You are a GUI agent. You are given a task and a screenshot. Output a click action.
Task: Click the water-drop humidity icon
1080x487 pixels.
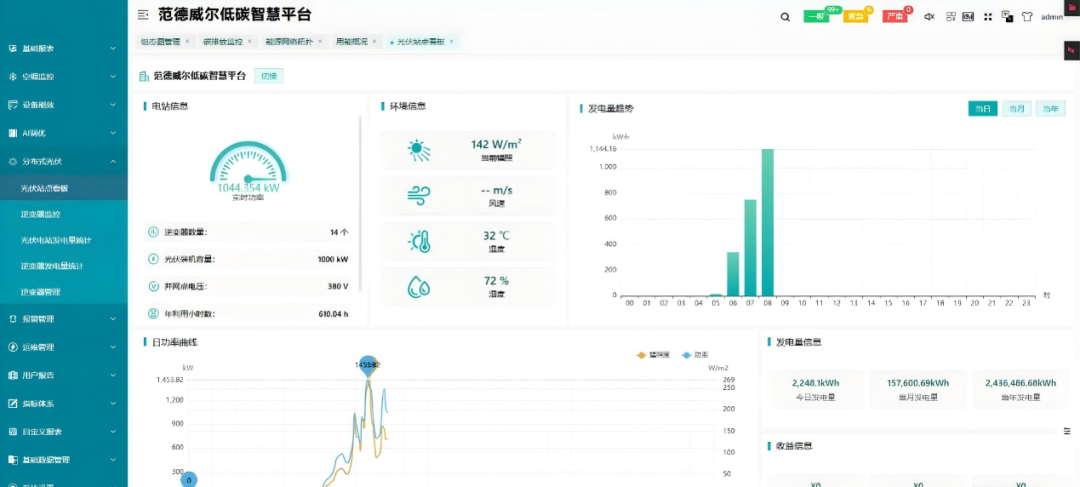pyautogui.click(x=419, y=287)
